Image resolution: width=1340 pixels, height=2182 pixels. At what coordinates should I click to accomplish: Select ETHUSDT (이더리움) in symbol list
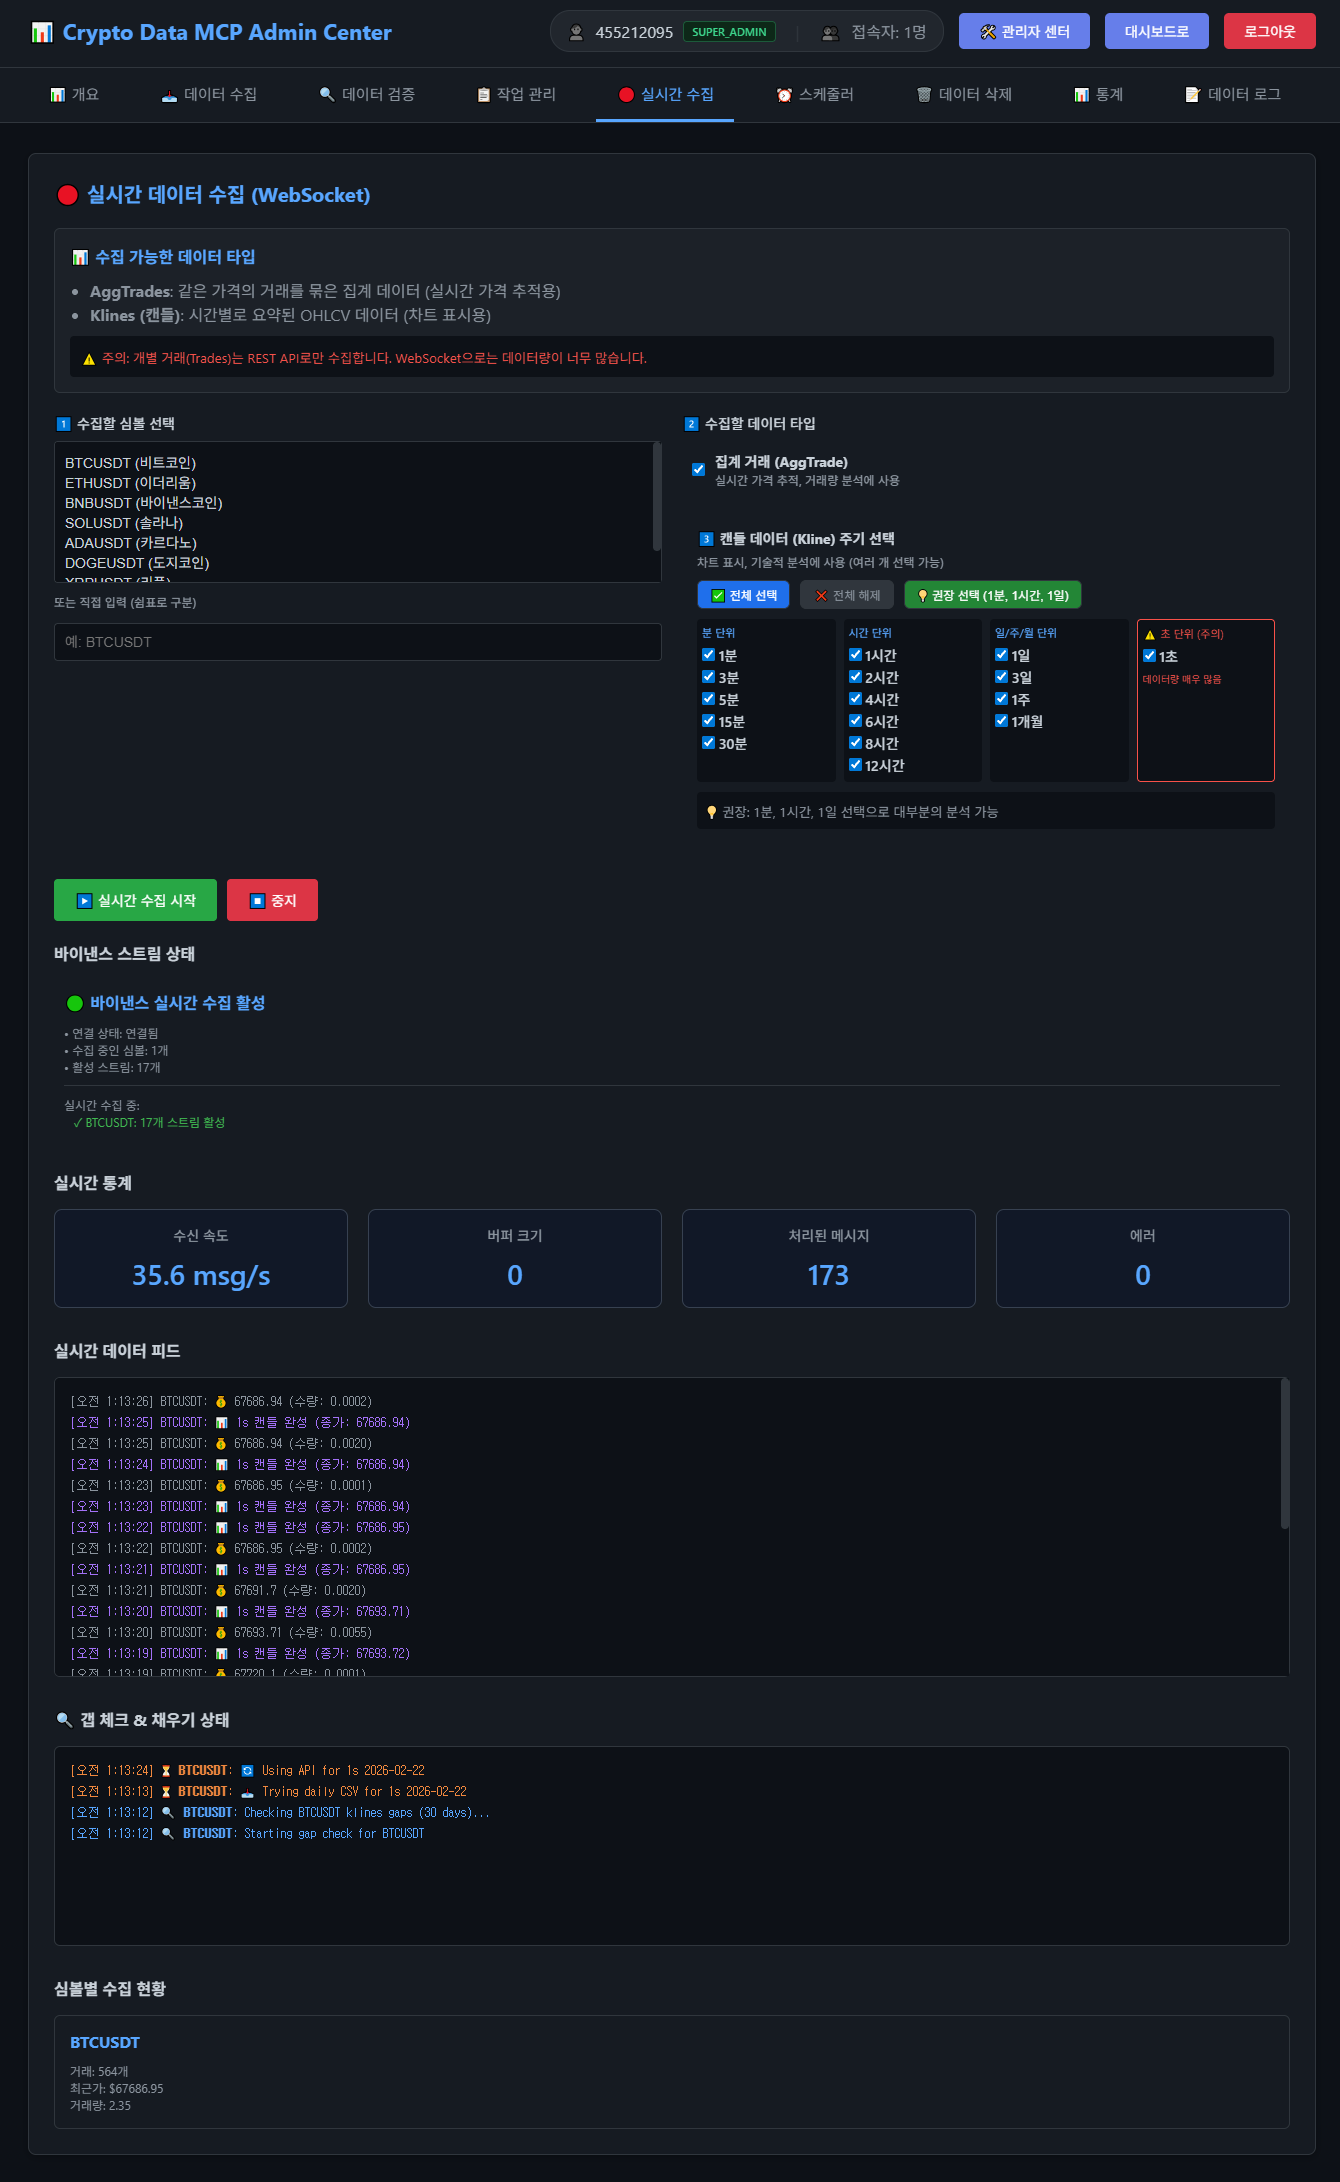click(x=130, y=483)
